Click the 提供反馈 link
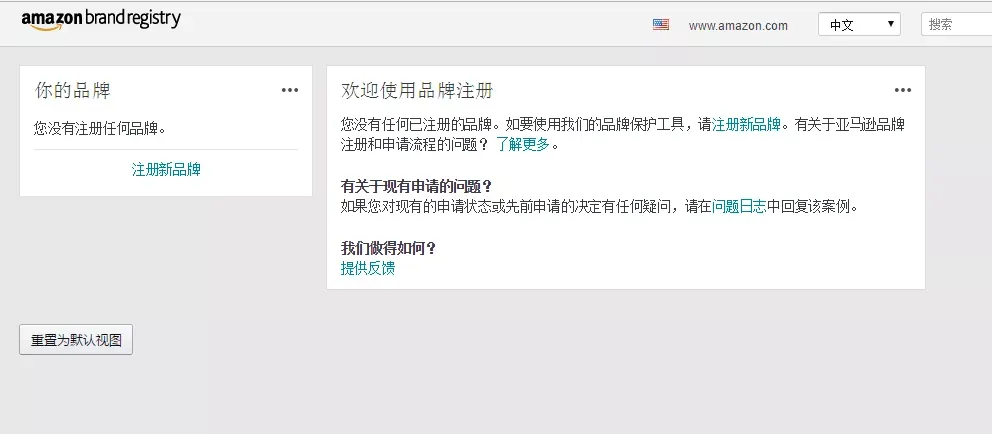 tap(368, 268)
